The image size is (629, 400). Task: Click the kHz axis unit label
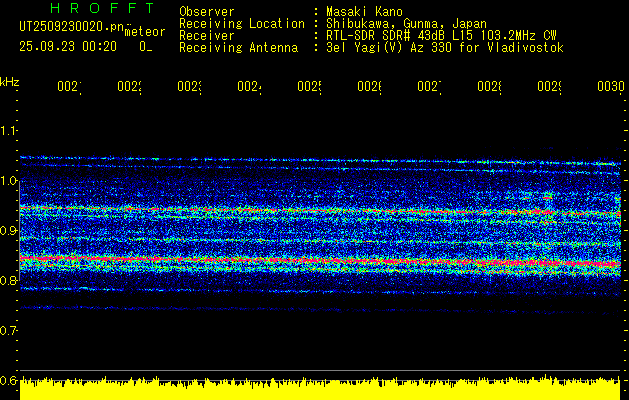(10, 82)
